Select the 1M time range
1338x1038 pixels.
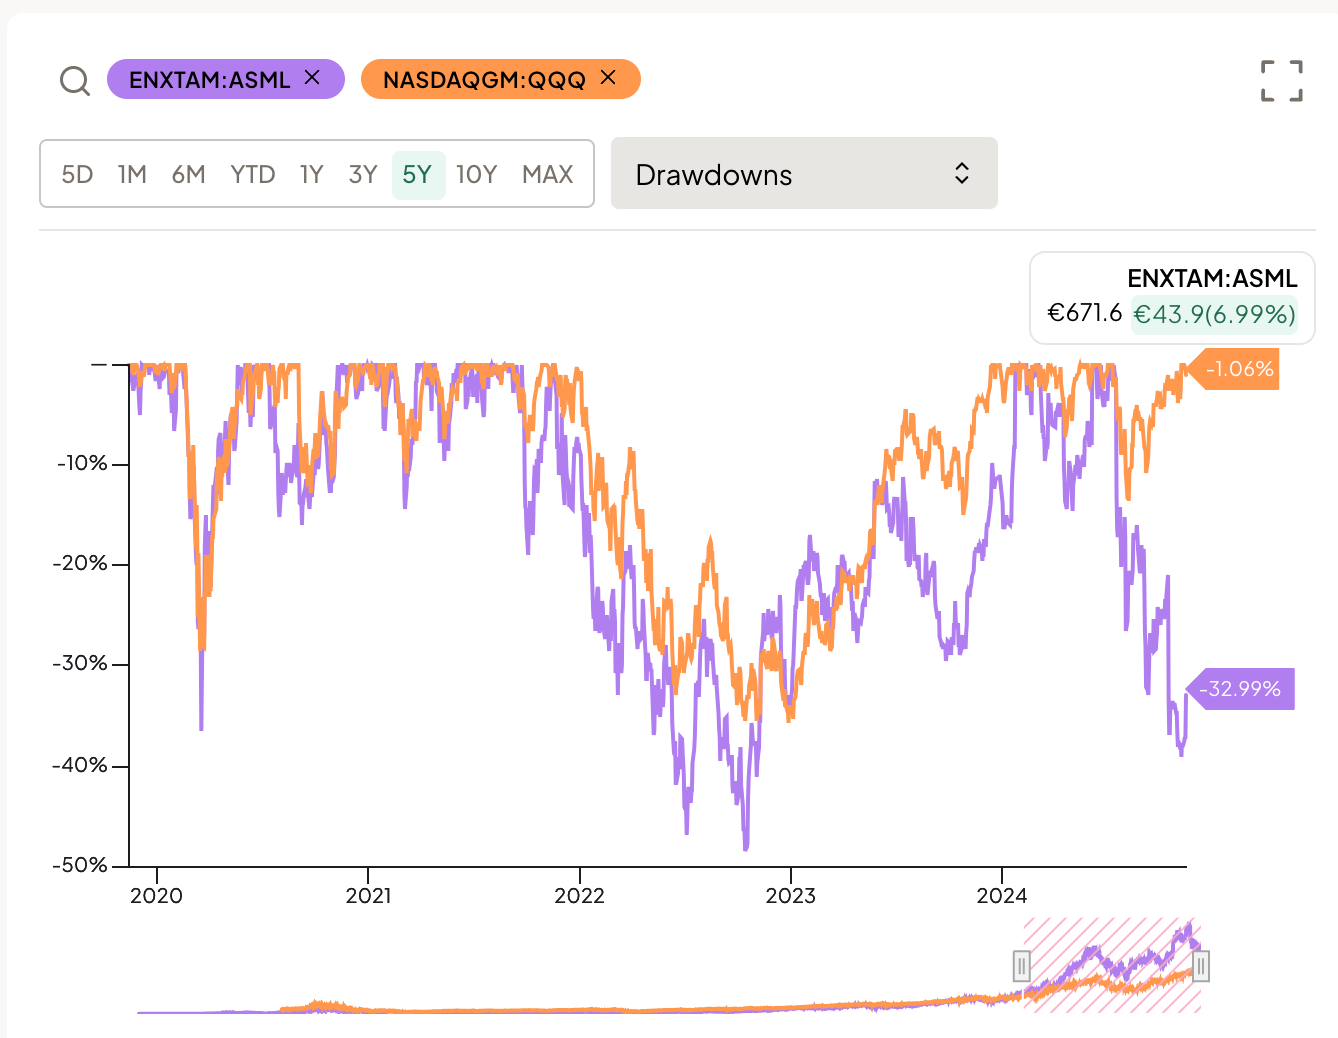pyautogui.click(x=132, y=174)
